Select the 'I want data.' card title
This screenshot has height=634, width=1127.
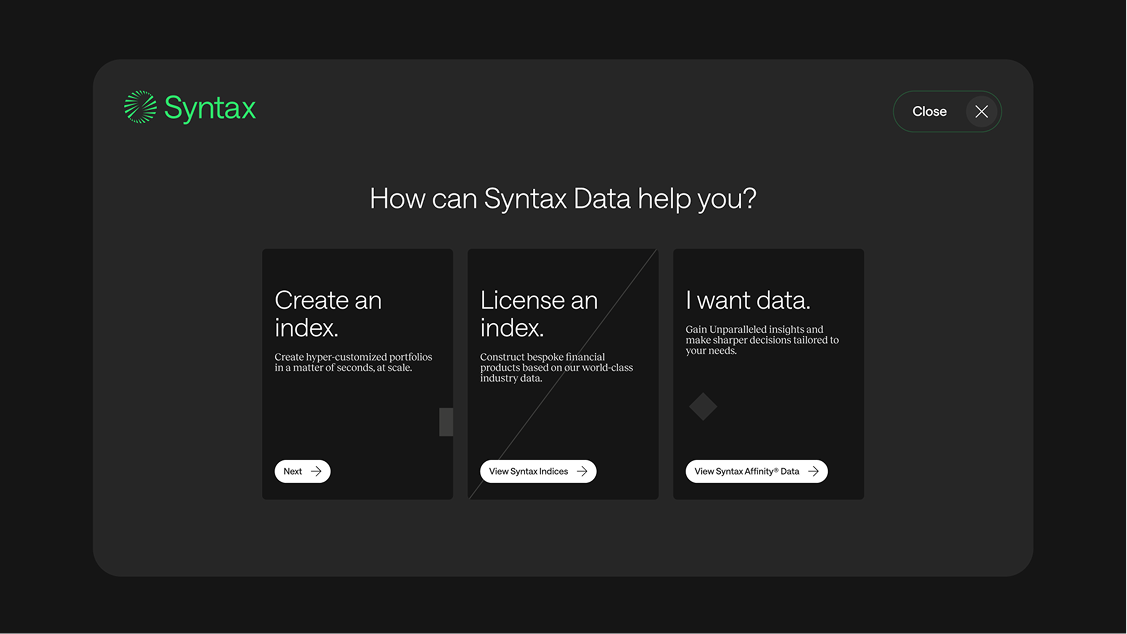(x=747, y=300)
